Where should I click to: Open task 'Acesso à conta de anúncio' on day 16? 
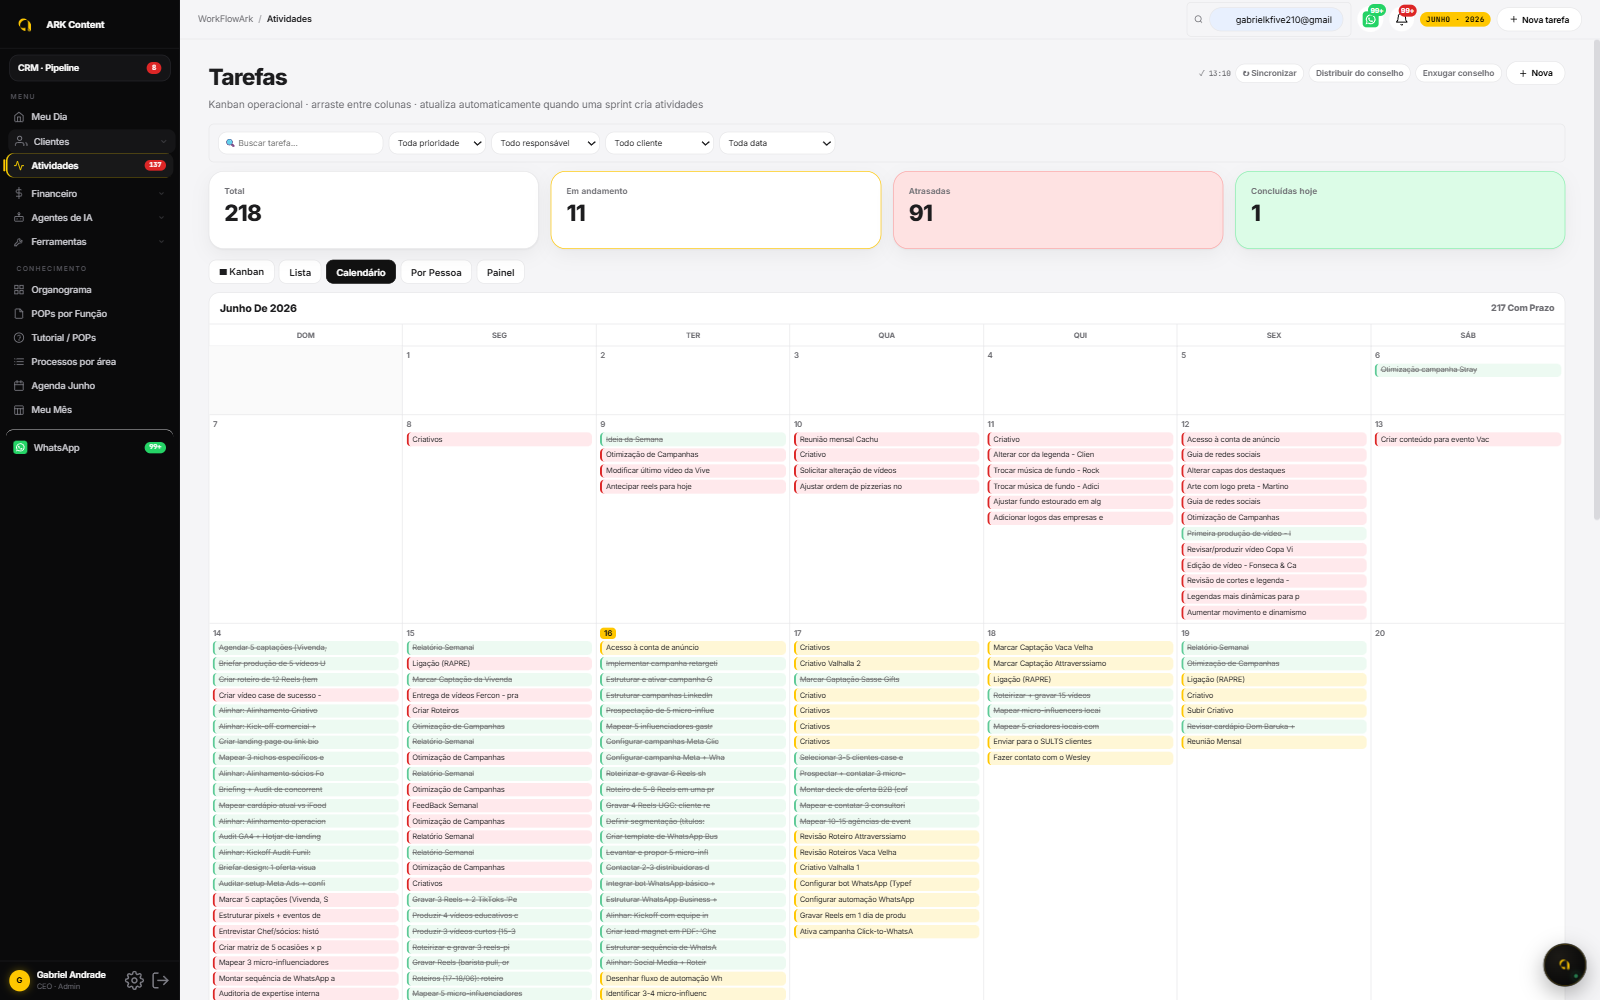click(692, 648)
